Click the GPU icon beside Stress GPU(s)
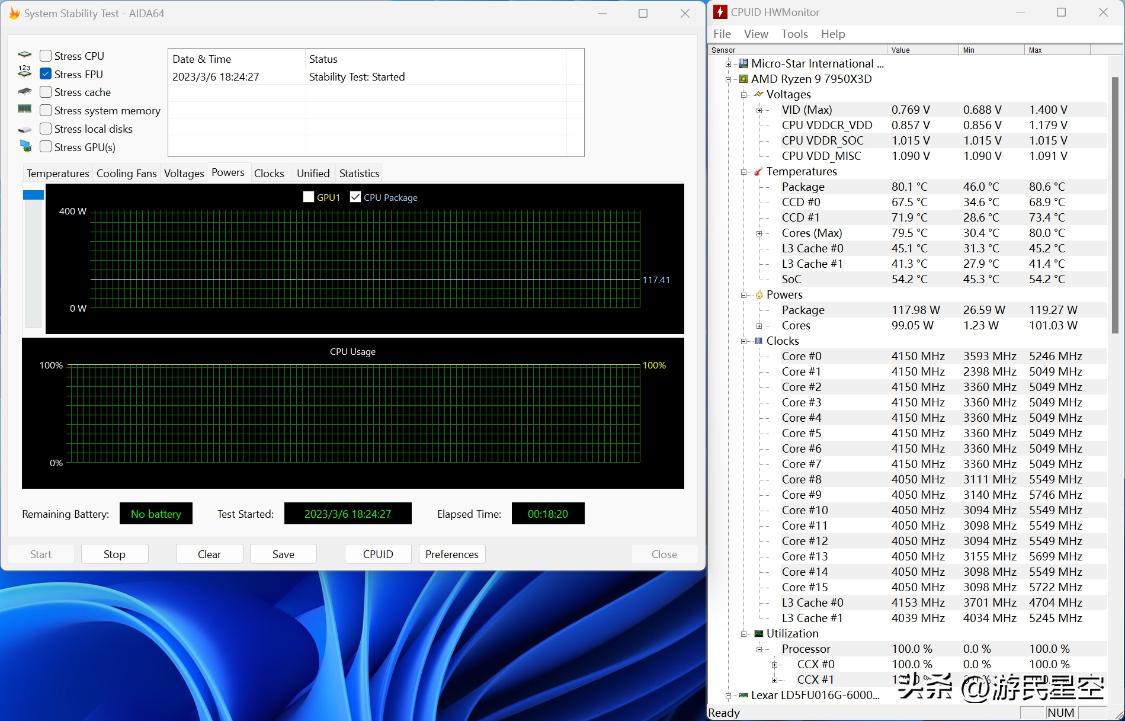This screenshot has height=721, width=1125. tap(24, 147)
